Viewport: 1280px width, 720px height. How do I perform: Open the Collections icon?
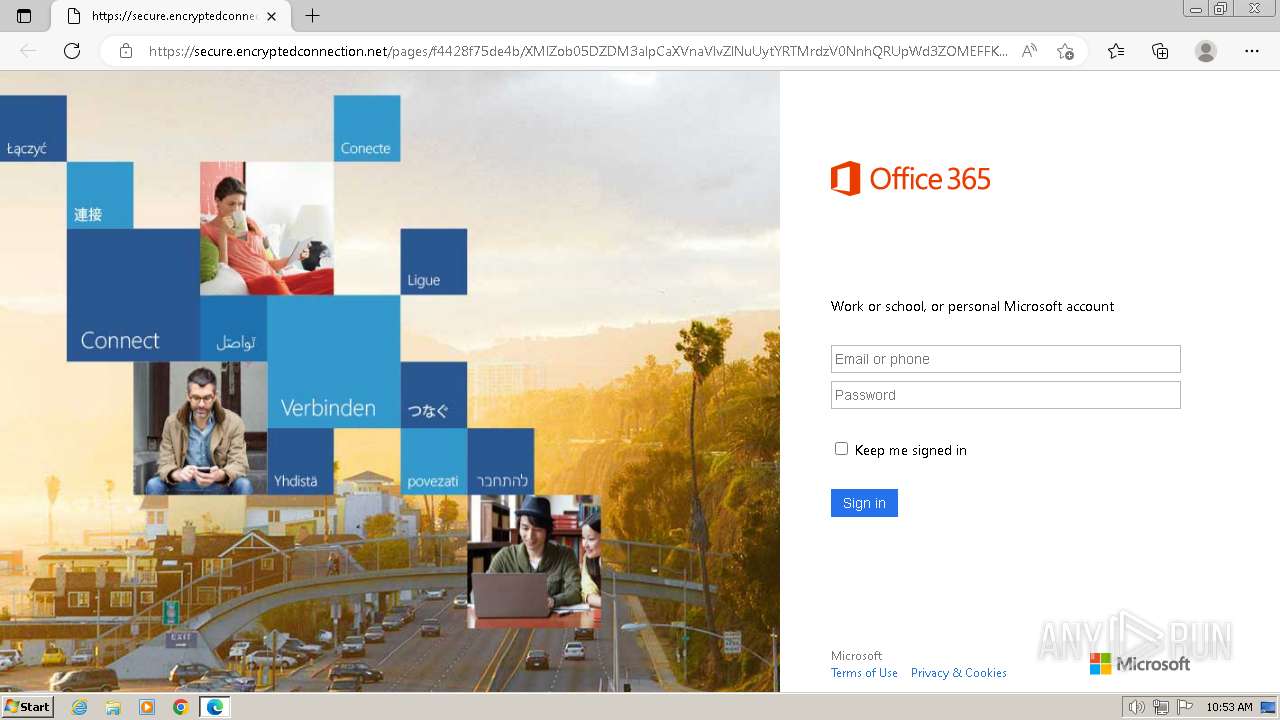coord(1160,51)
